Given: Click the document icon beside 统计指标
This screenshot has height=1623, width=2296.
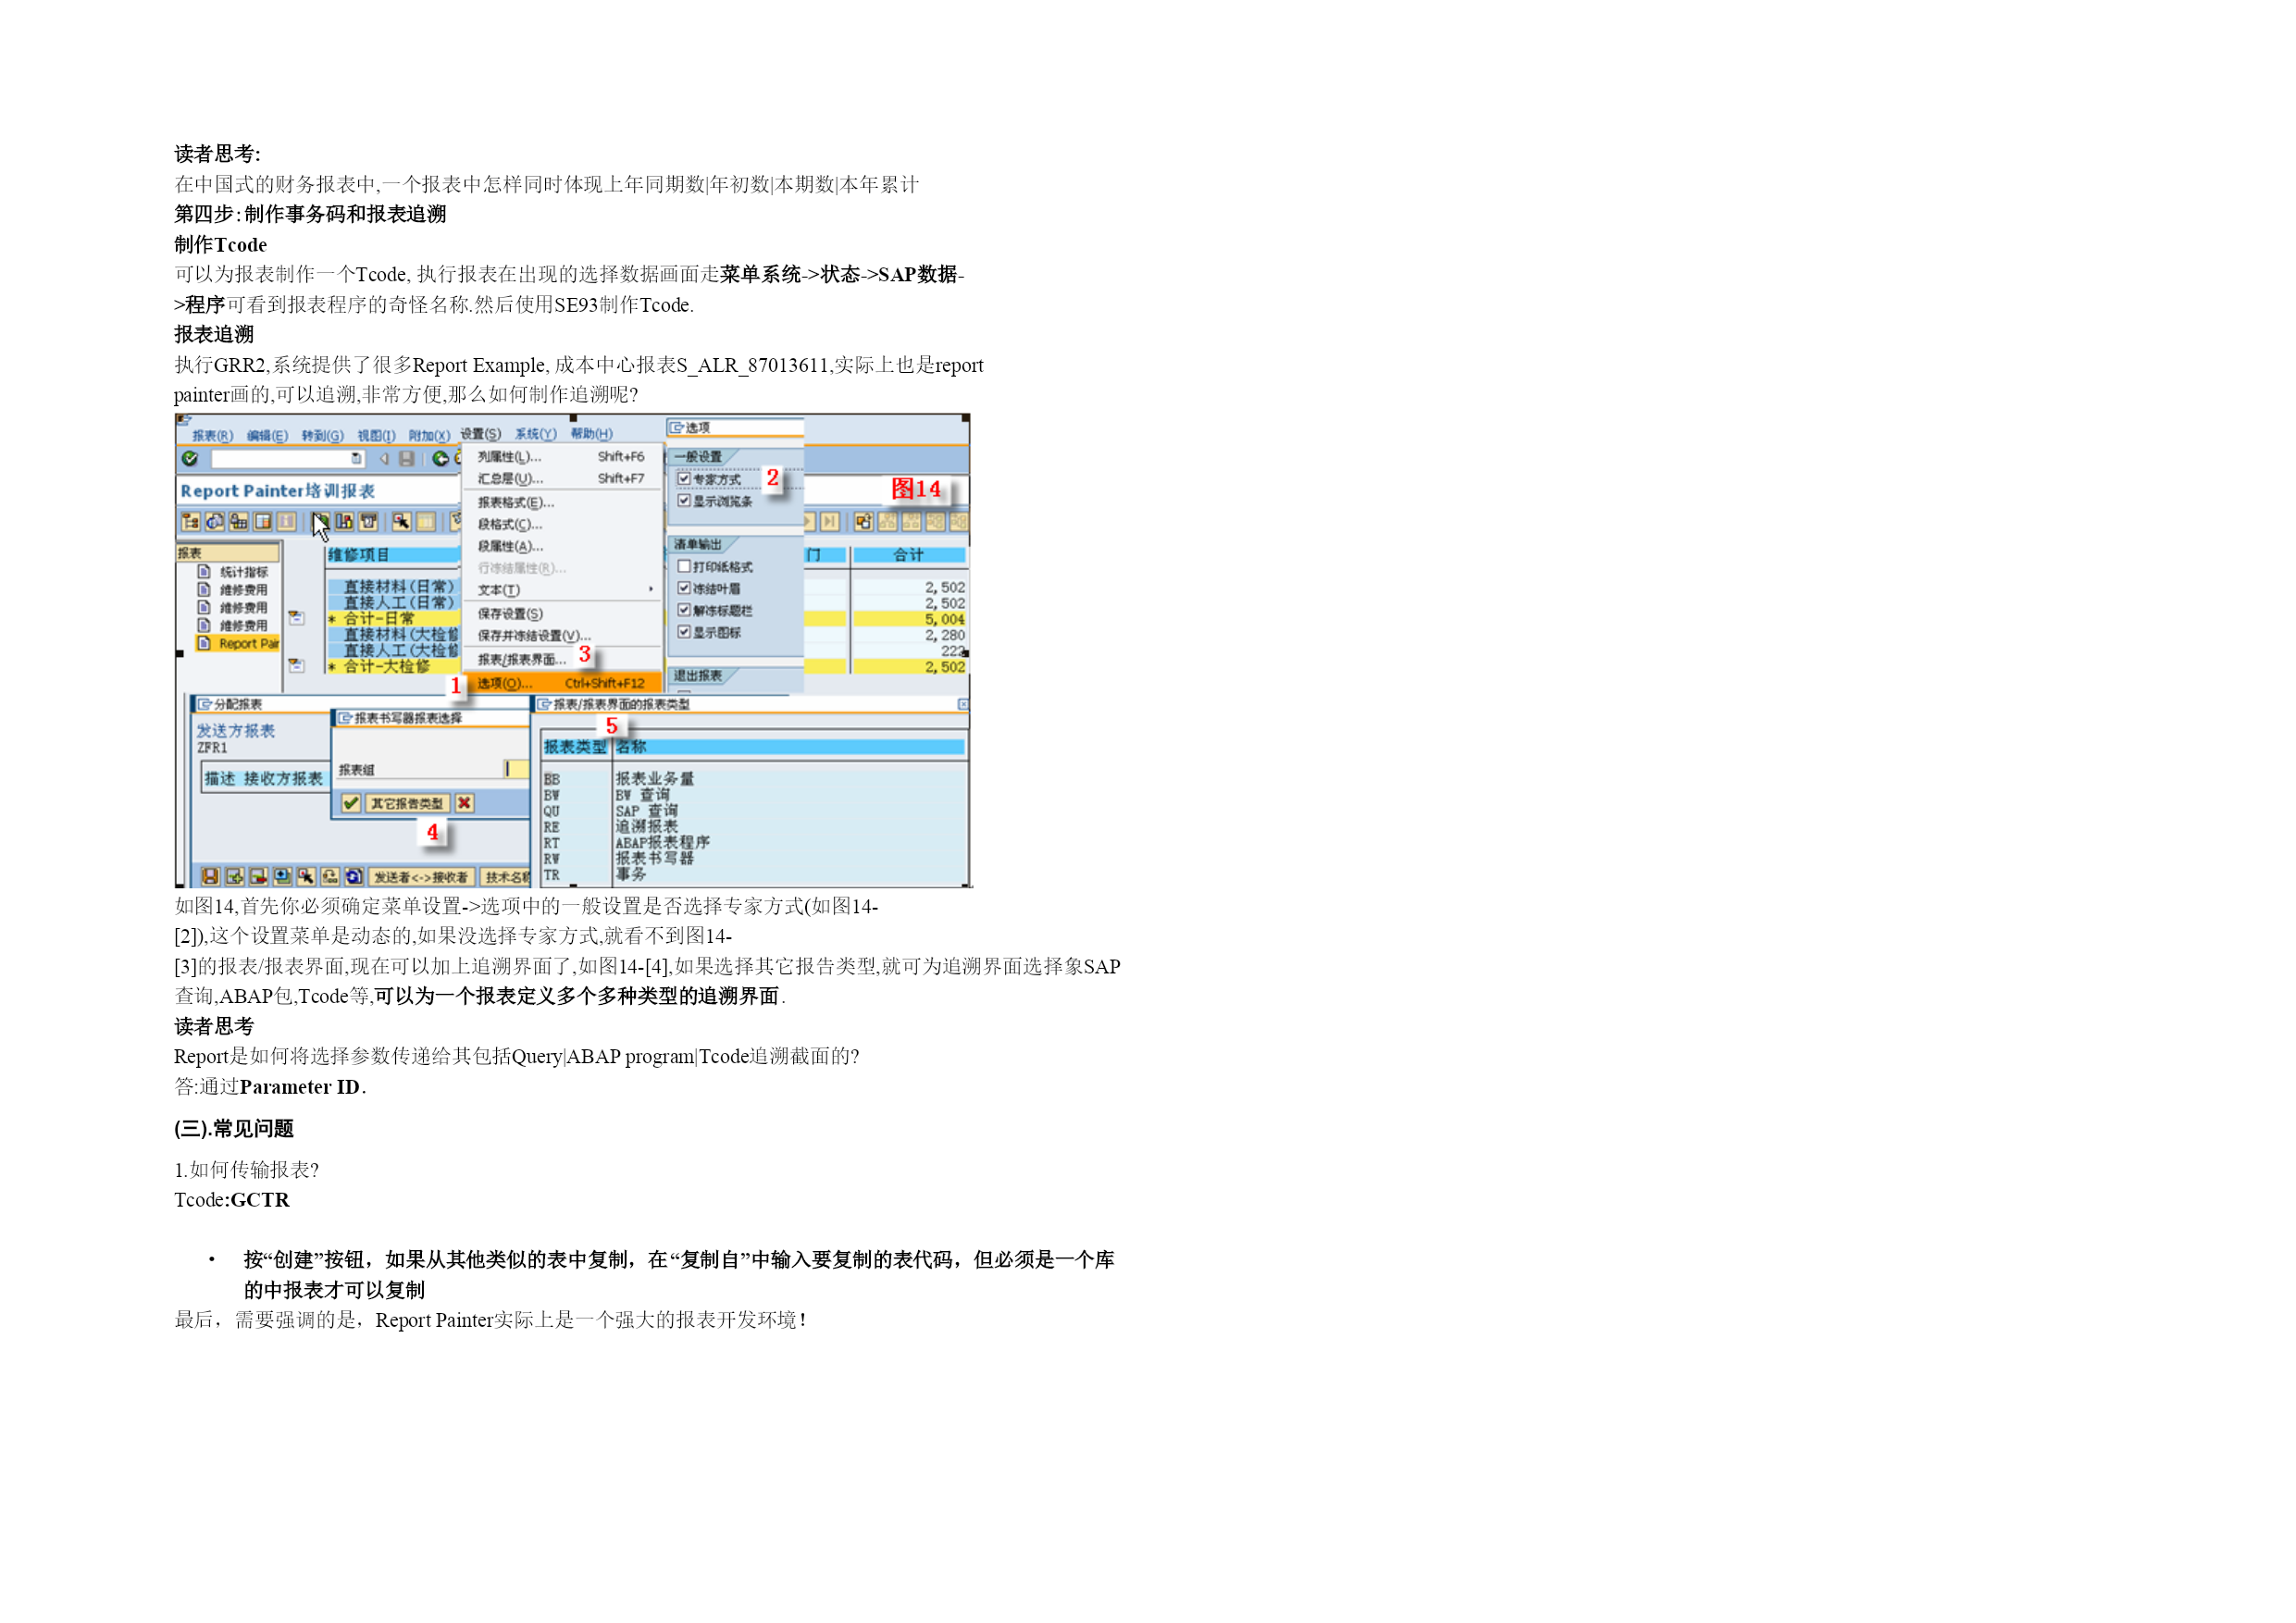Looking at the screenshot, I should coord(204,572).
